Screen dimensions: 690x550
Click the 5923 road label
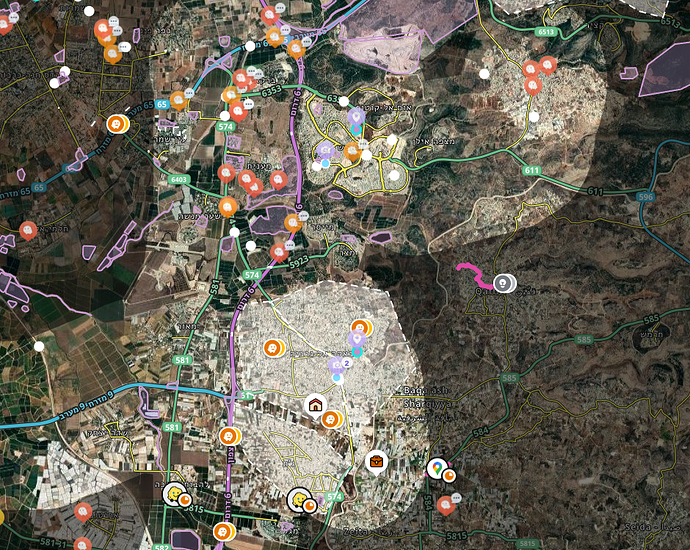point(299,261)
